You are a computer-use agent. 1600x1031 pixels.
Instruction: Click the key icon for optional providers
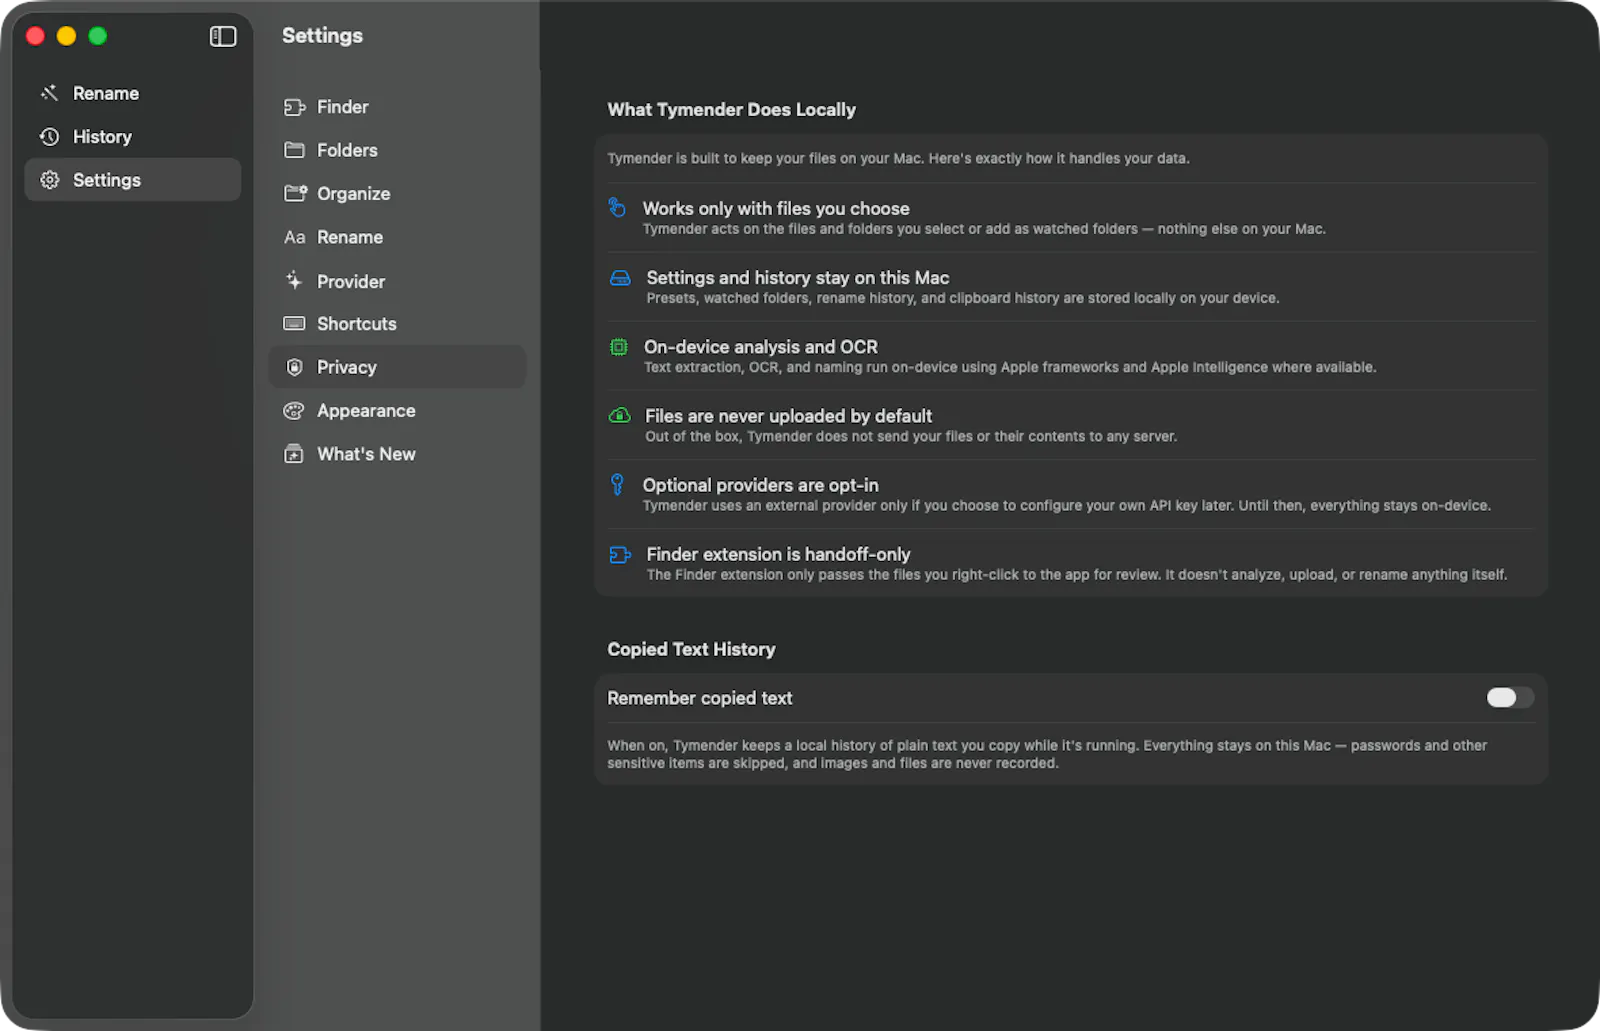coord(617,485)
